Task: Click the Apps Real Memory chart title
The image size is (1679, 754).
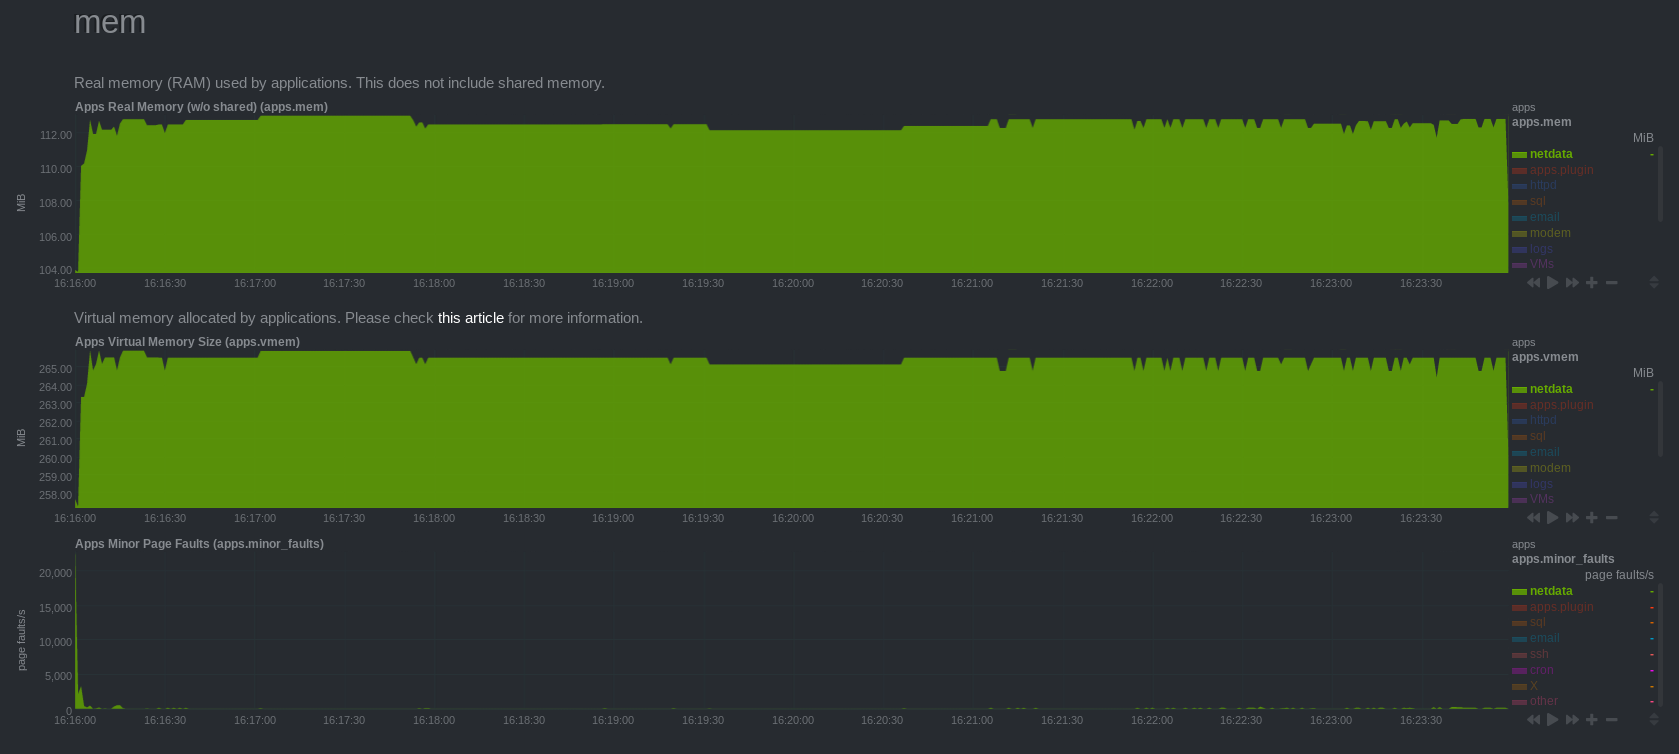Action: tap(201, 107)
